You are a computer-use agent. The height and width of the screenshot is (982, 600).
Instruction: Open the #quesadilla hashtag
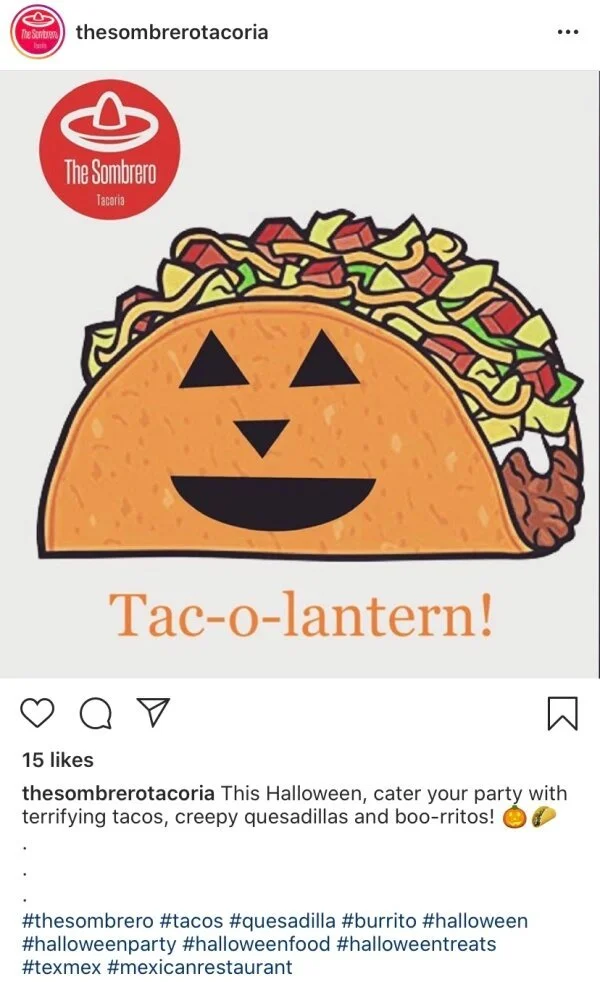282,921
